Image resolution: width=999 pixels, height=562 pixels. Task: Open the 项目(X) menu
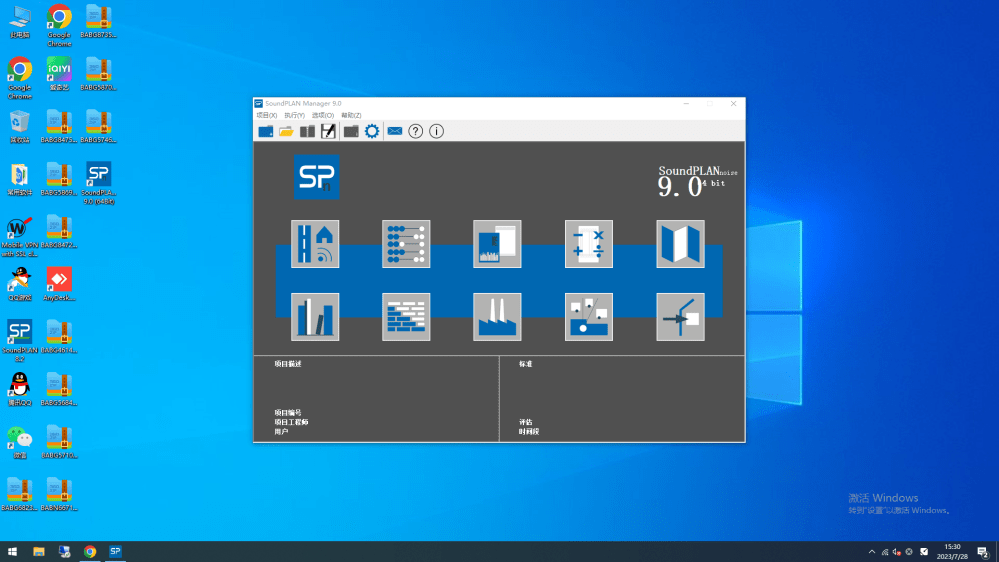pyautogui.click(x=266, y=116)
